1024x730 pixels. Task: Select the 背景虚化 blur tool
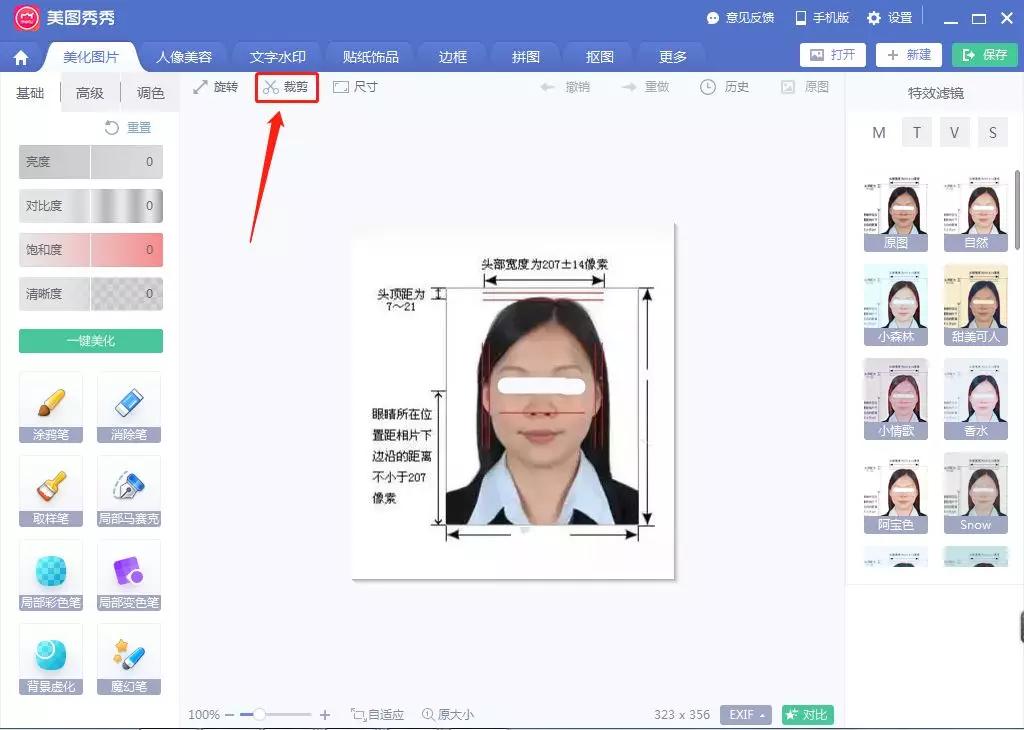click(x=51, y=659)
